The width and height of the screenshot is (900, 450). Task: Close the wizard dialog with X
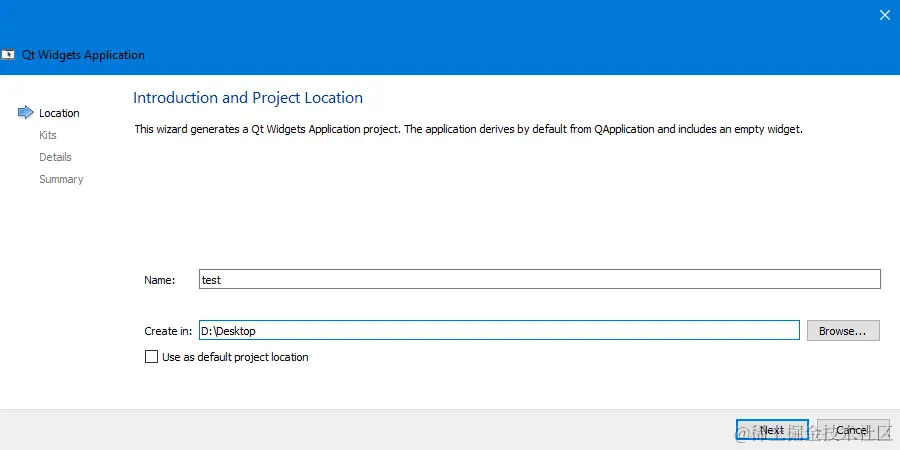[885, 15]
